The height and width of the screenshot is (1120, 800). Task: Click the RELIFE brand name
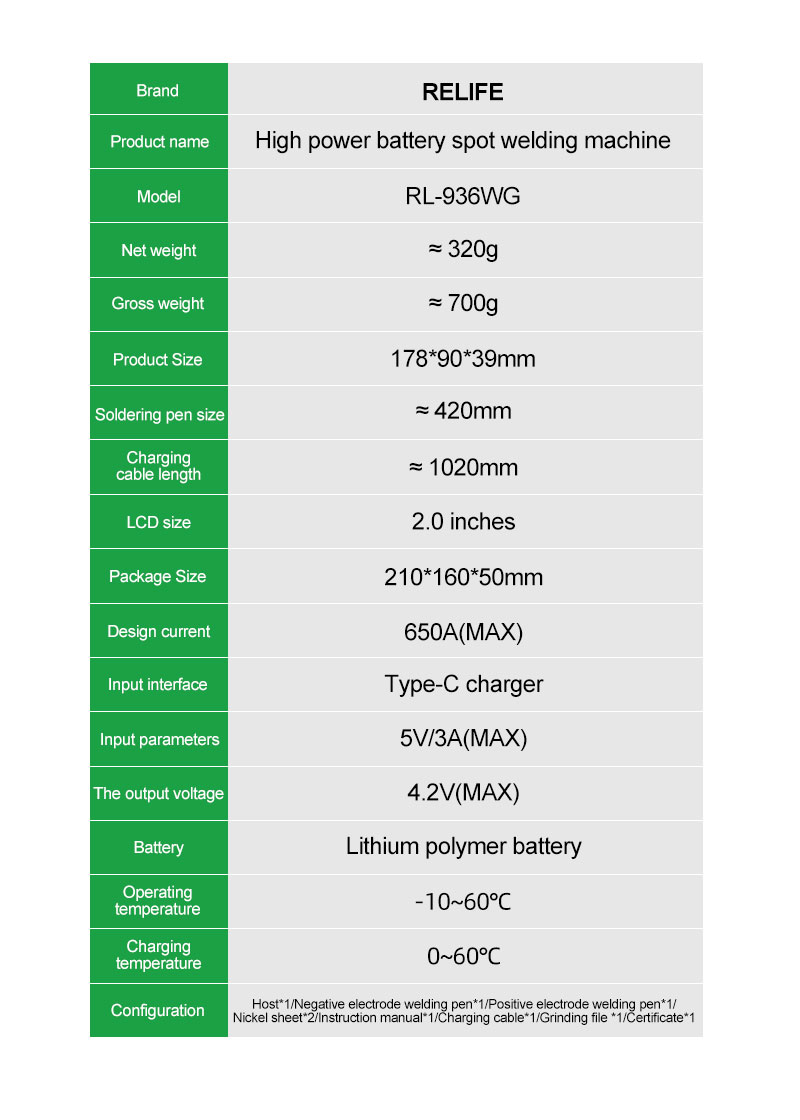462,92
